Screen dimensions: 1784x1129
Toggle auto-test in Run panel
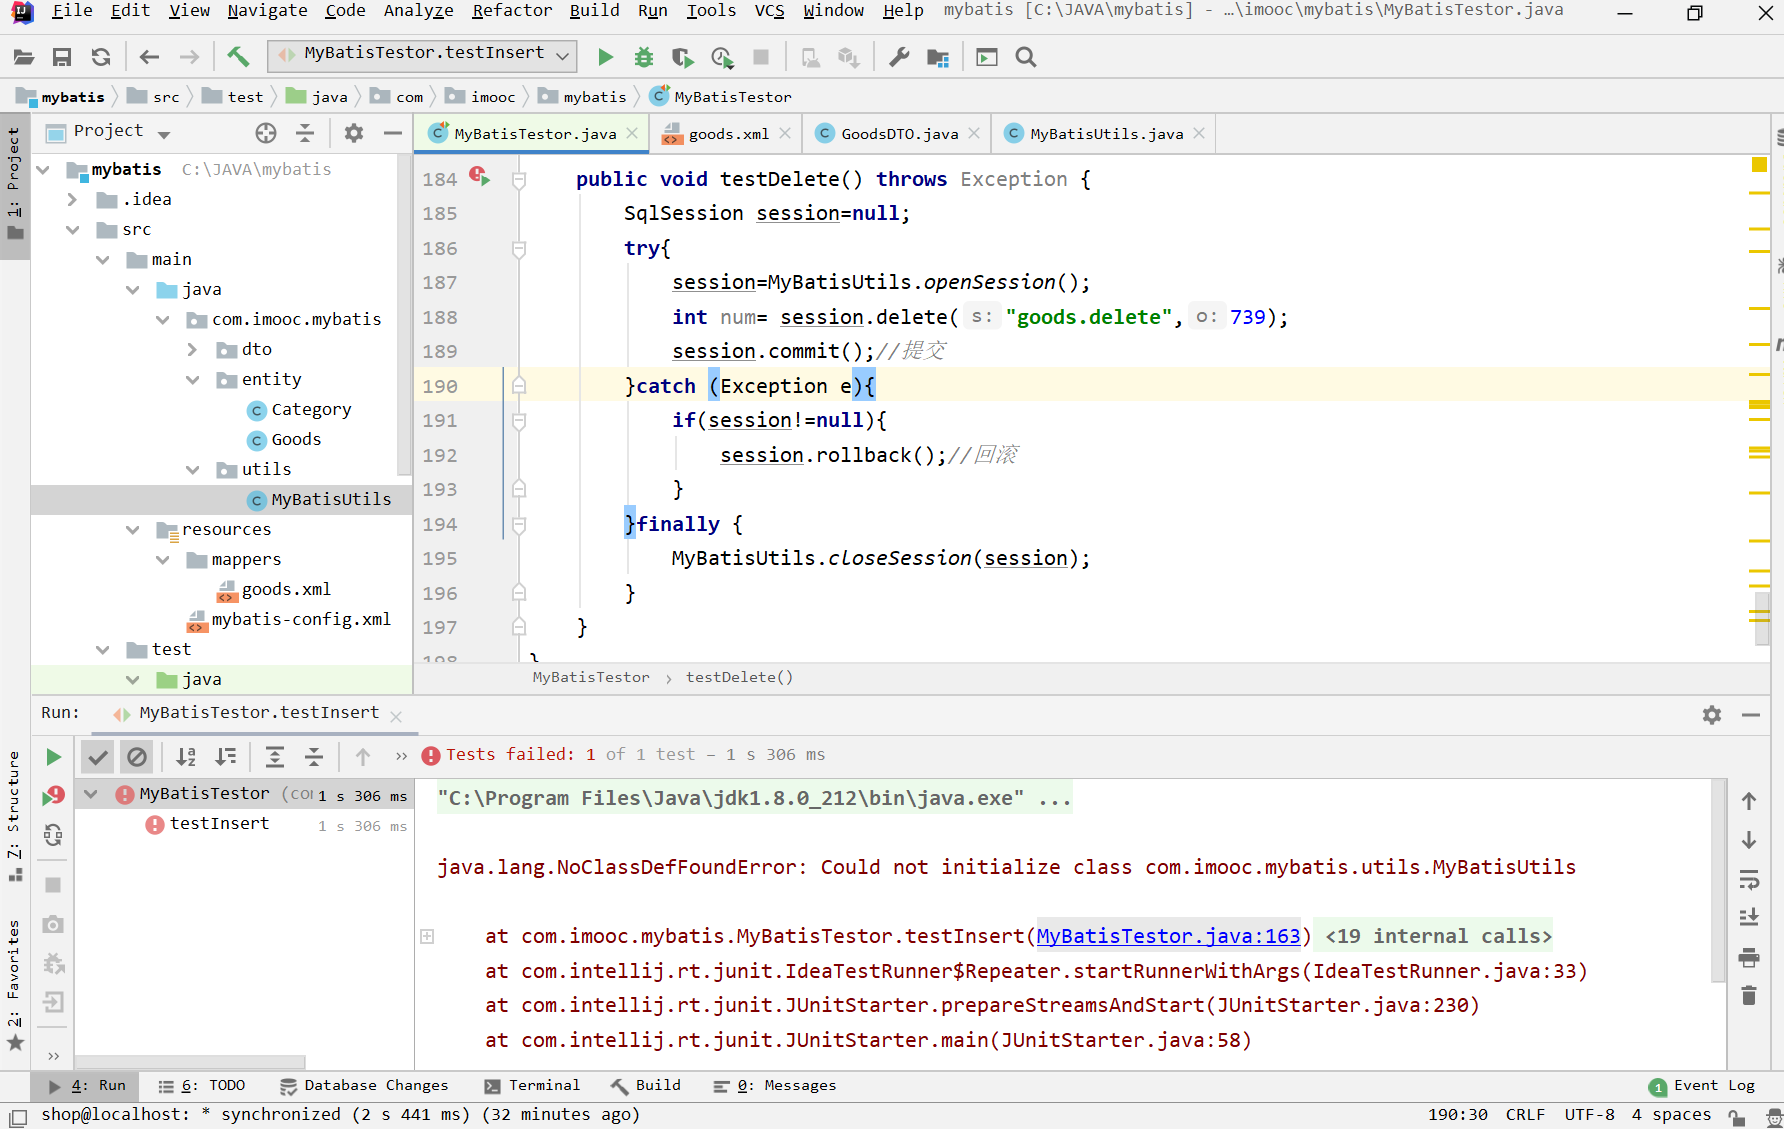[54, 834]
